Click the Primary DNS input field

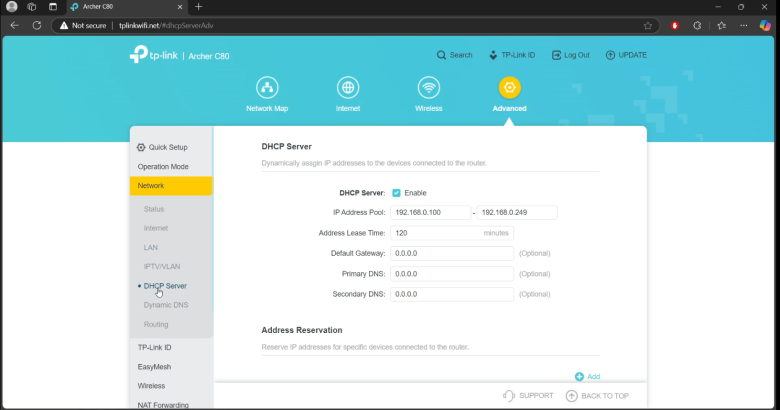click(452, 274)
